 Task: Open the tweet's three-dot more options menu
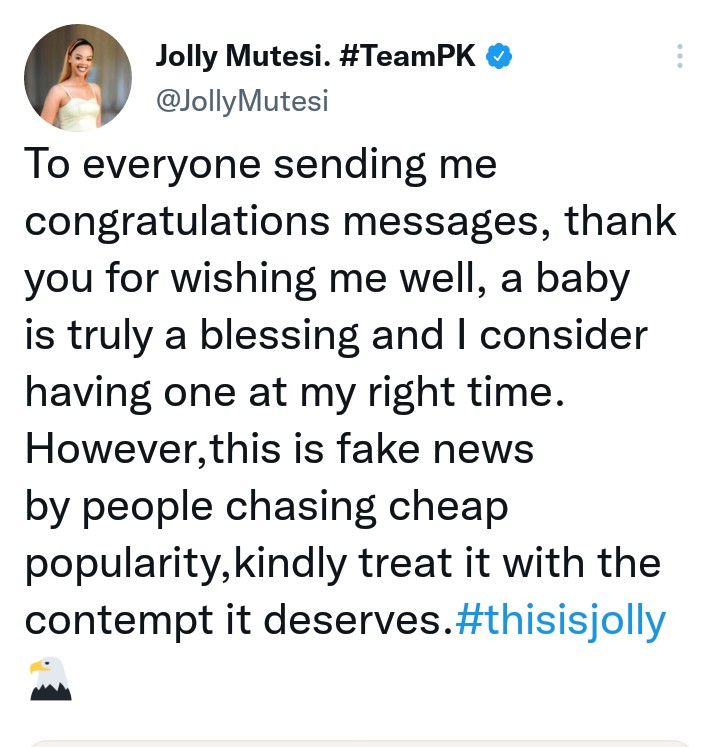click(x=680, y=56)
